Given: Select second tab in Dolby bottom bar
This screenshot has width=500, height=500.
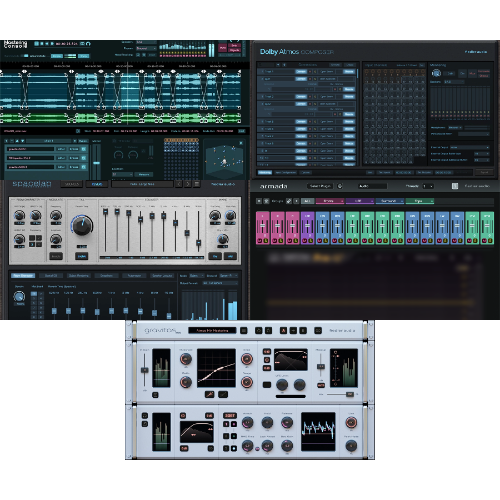Looking at the screenshot, I should 286,172.
